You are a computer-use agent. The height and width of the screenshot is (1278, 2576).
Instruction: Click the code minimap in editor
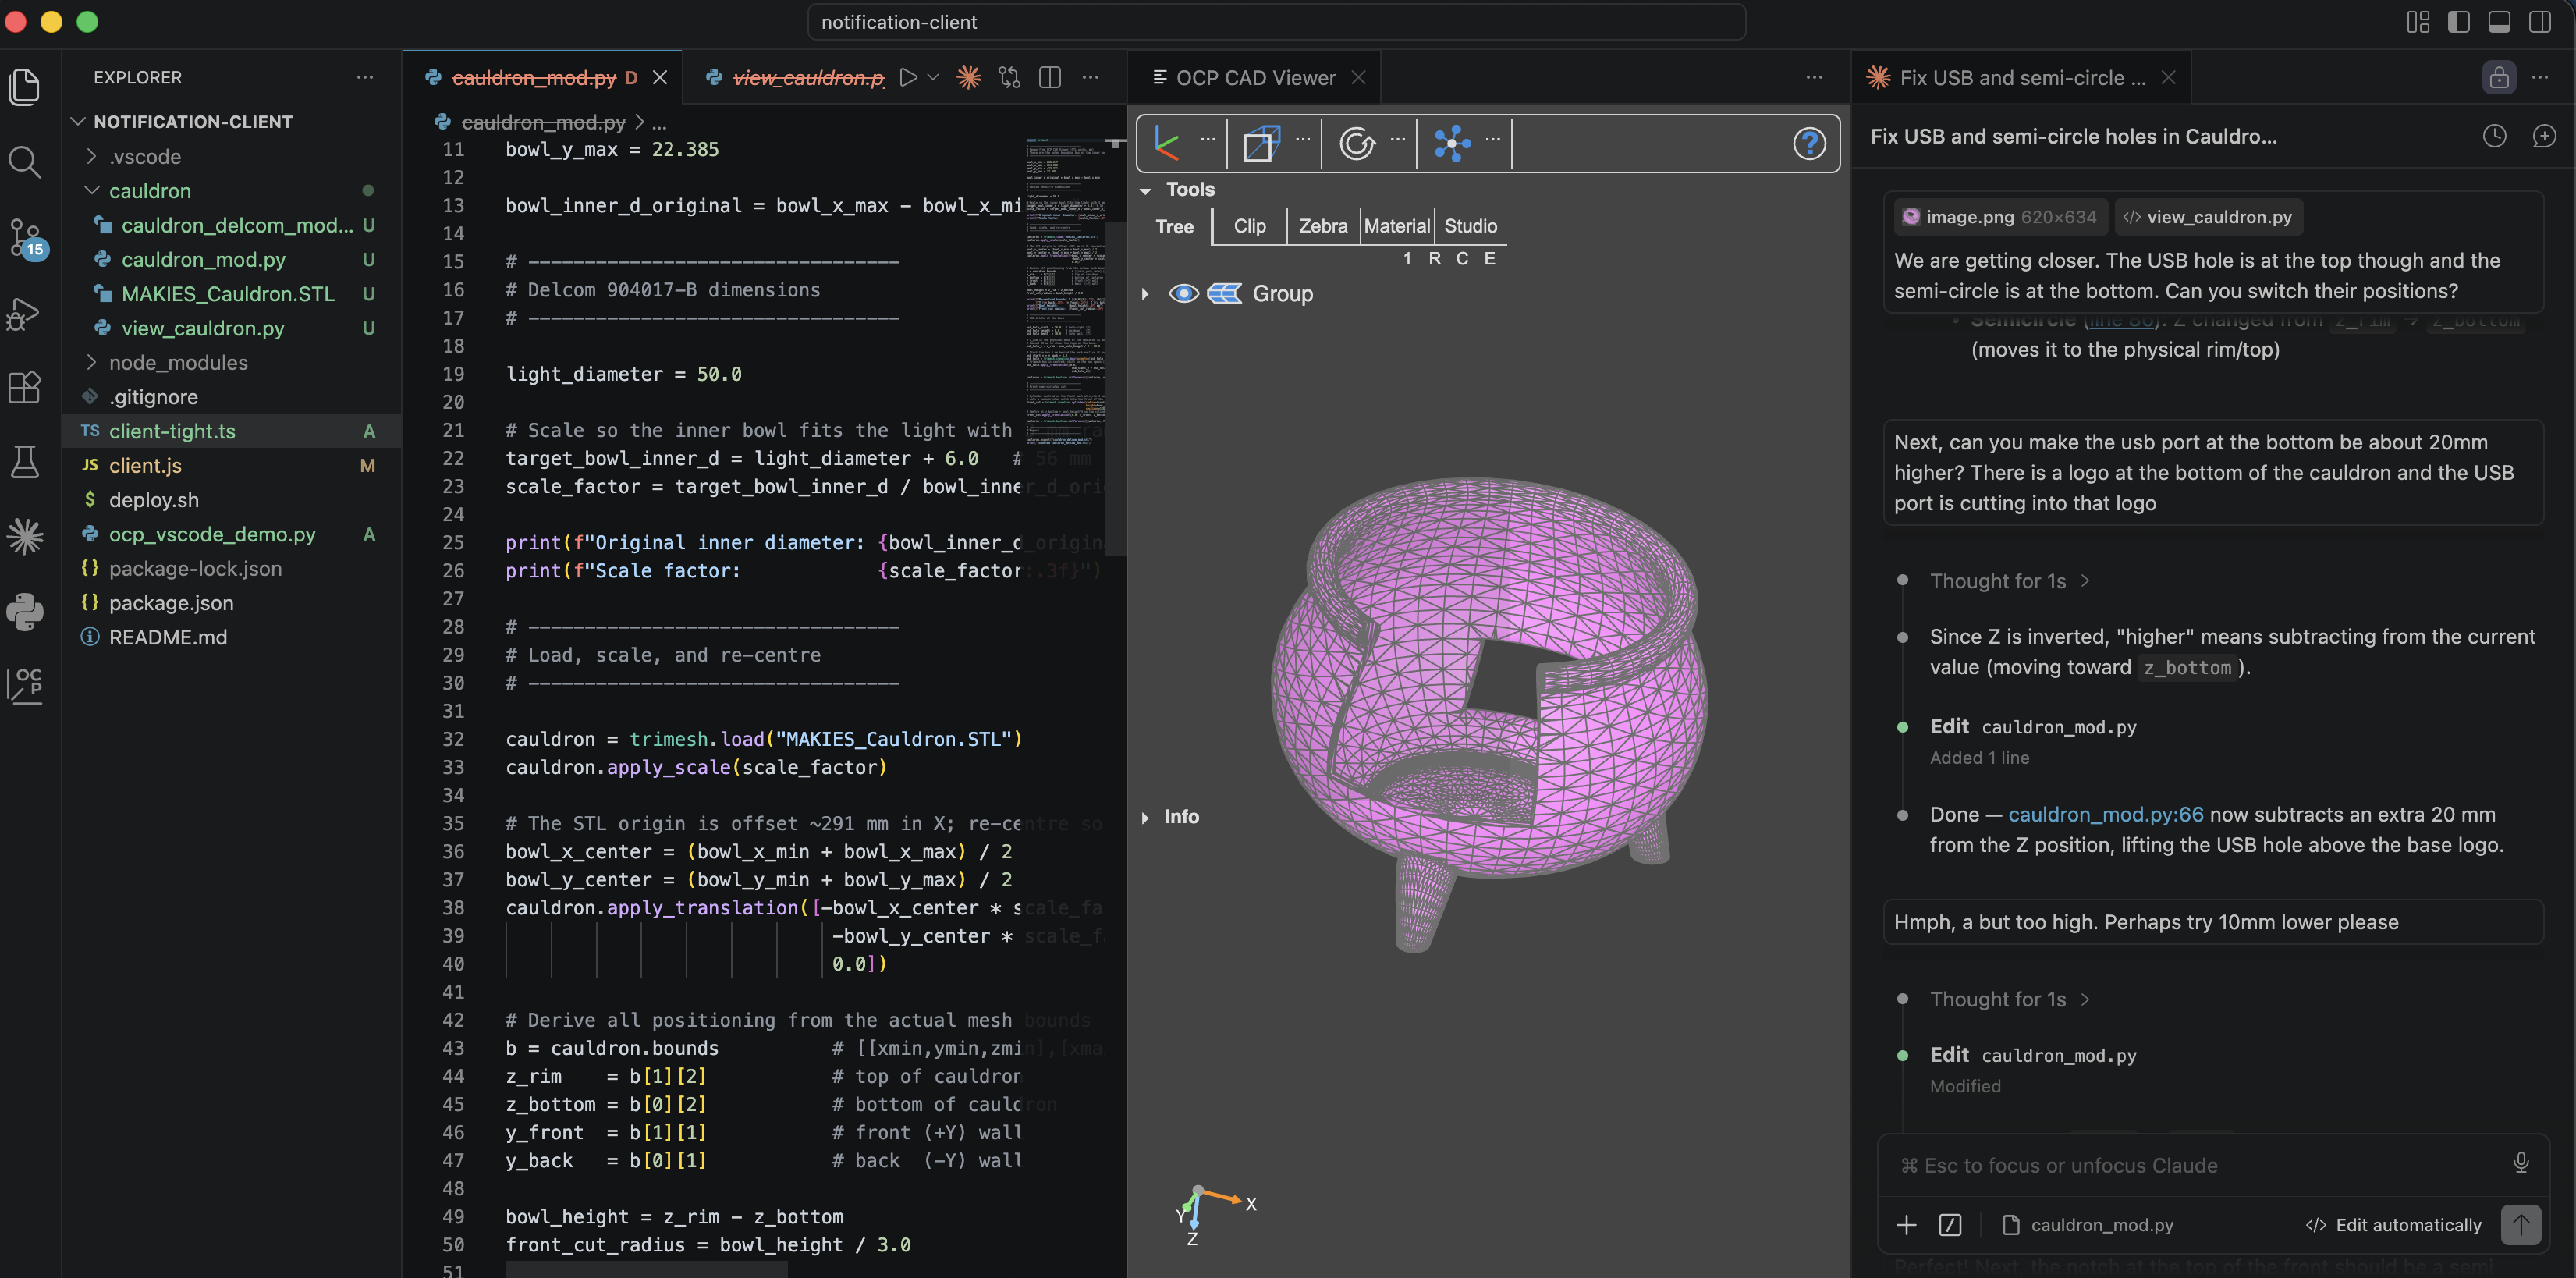click(1065, 290)
